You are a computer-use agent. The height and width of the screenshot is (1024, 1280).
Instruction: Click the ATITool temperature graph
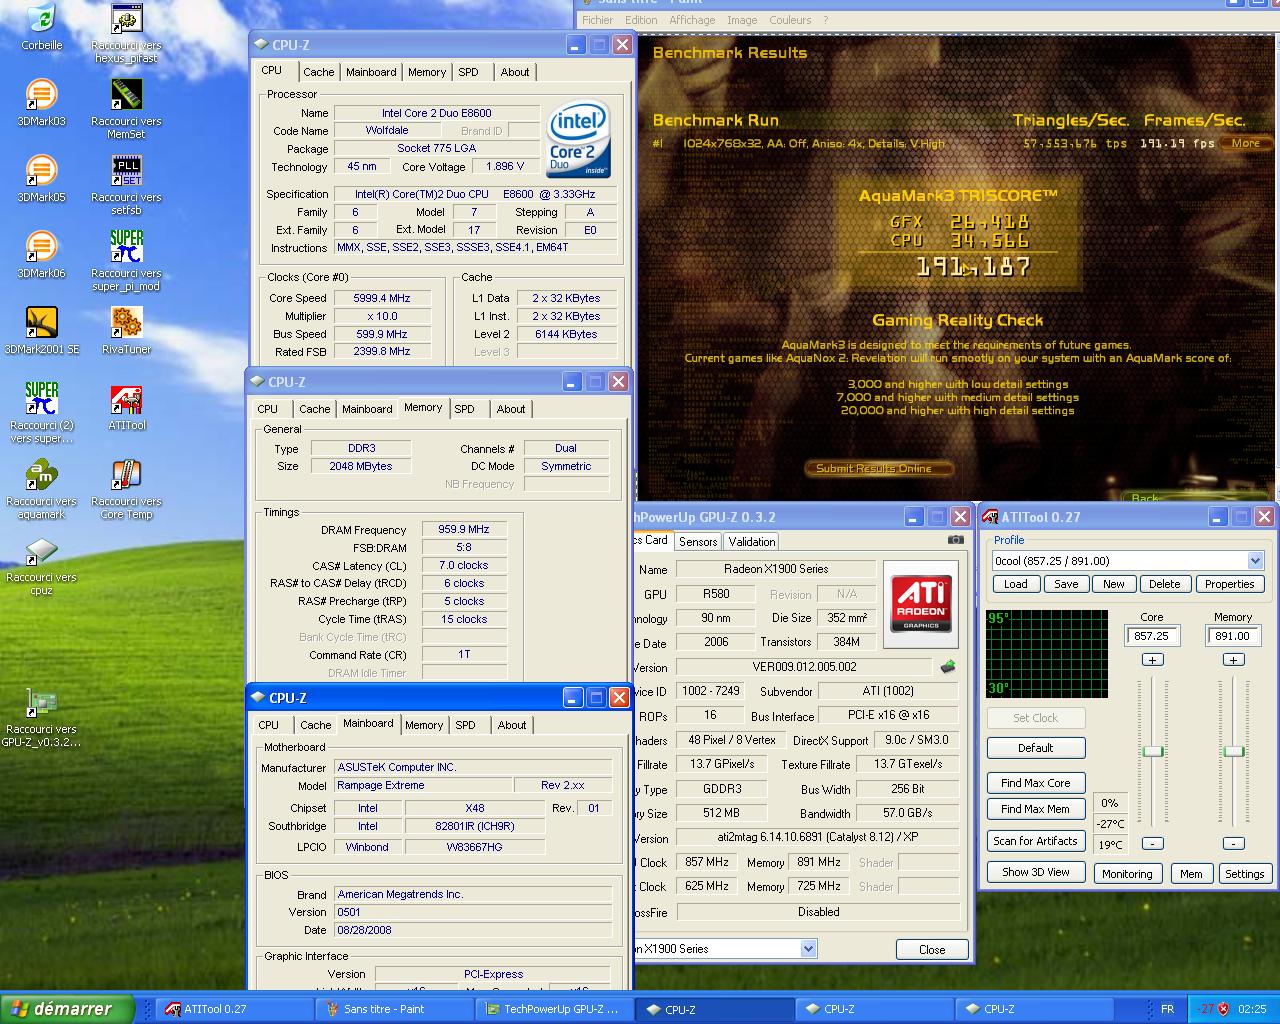point(1047,654)
